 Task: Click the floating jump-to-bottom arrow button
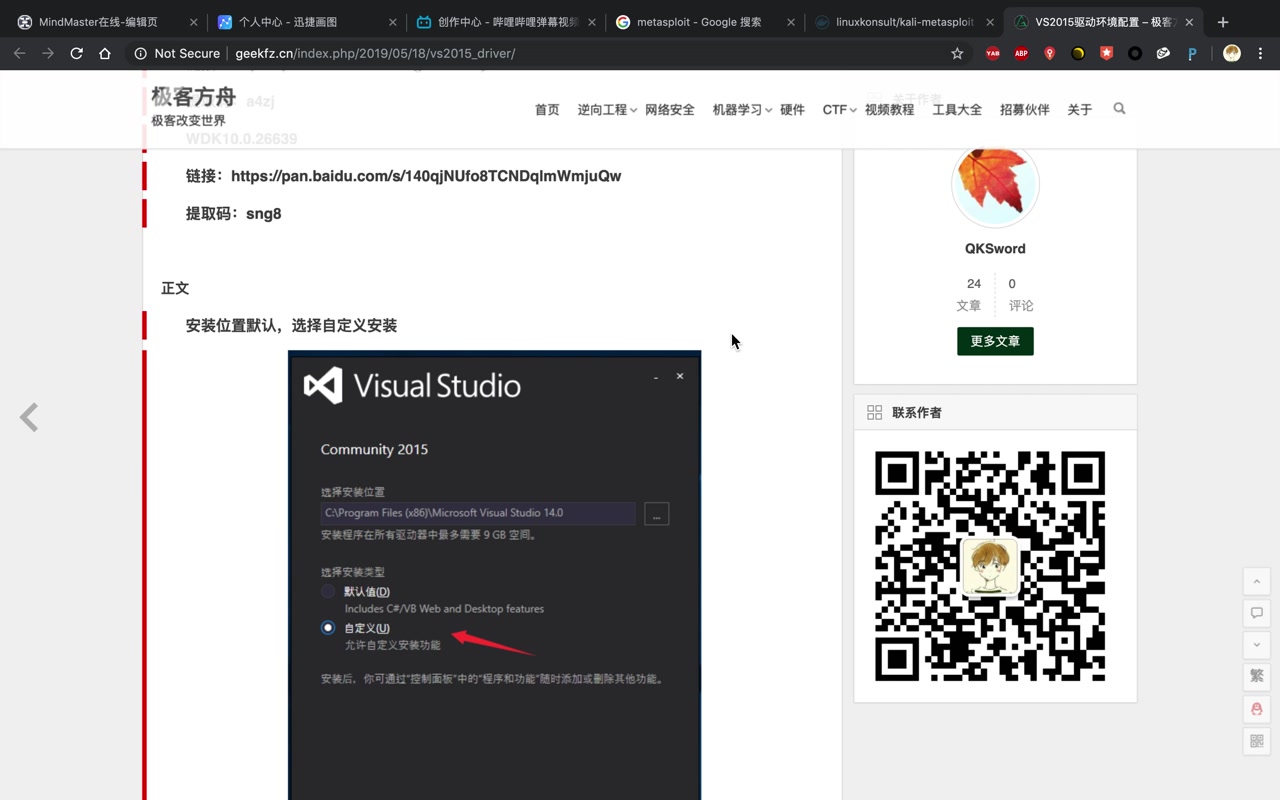(x=1257, y=645)
